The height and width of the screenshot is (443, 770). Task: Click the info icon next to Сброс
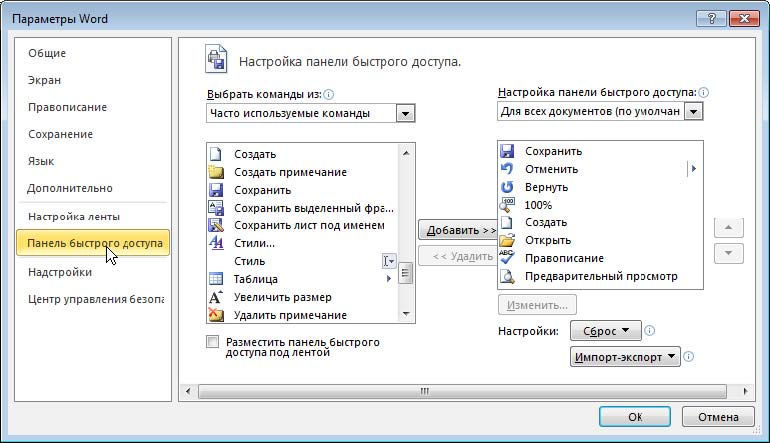tap(649, 331)
